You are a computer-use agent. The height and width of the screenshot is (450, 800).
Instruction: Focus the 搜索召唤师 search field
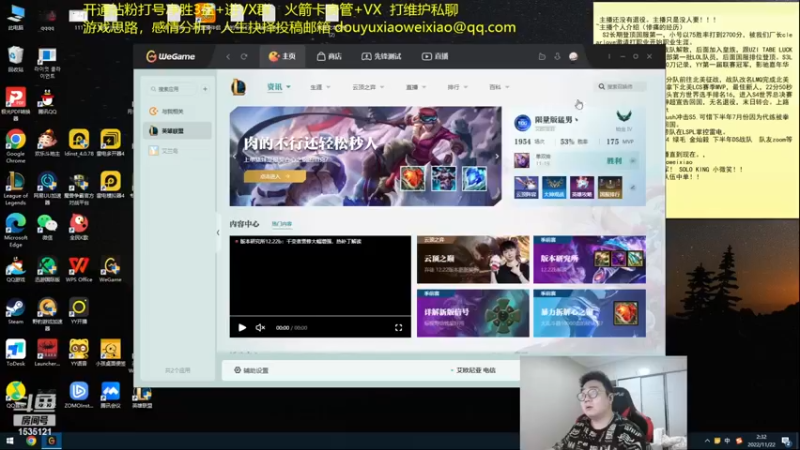[x=621, y=87]
